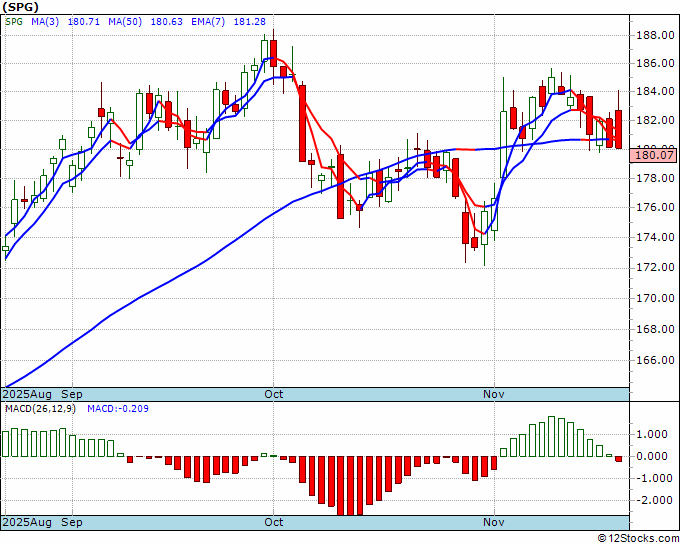This screenshot has height=546, width=680.
Task: Click the current price tag 180.07
Action: tap(654, 155)
